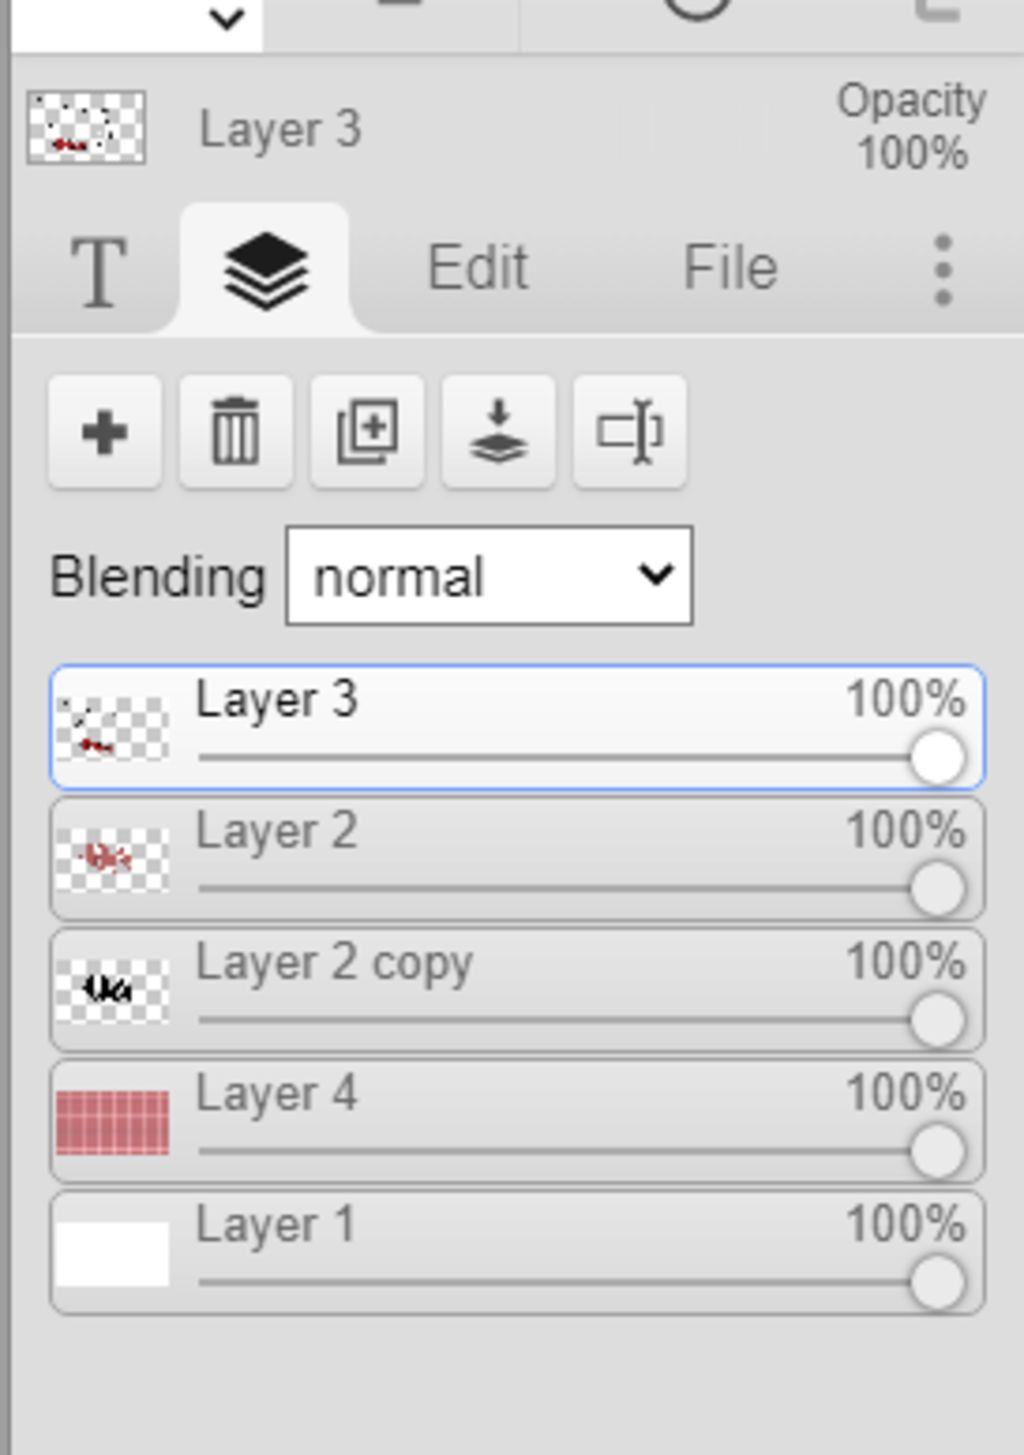Delete layer using trash can icon

click(x=236, y=432)
